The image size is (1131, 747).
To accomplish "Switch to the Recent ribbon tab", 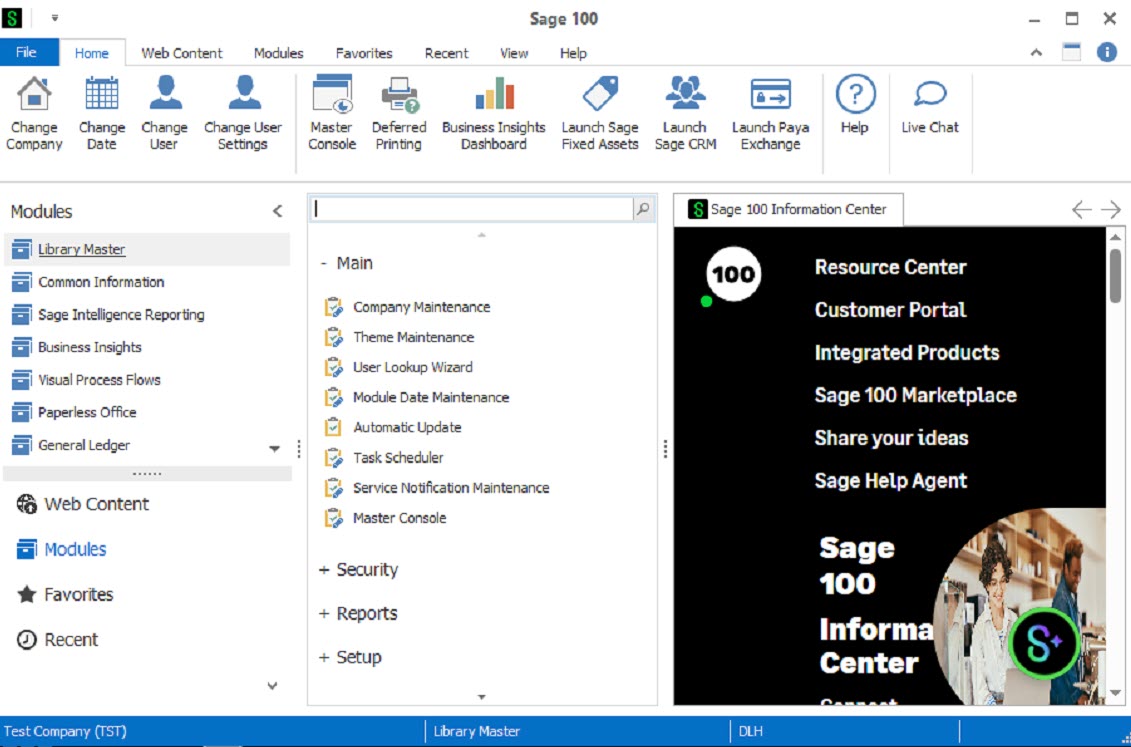I will click(x=446, y=53).
